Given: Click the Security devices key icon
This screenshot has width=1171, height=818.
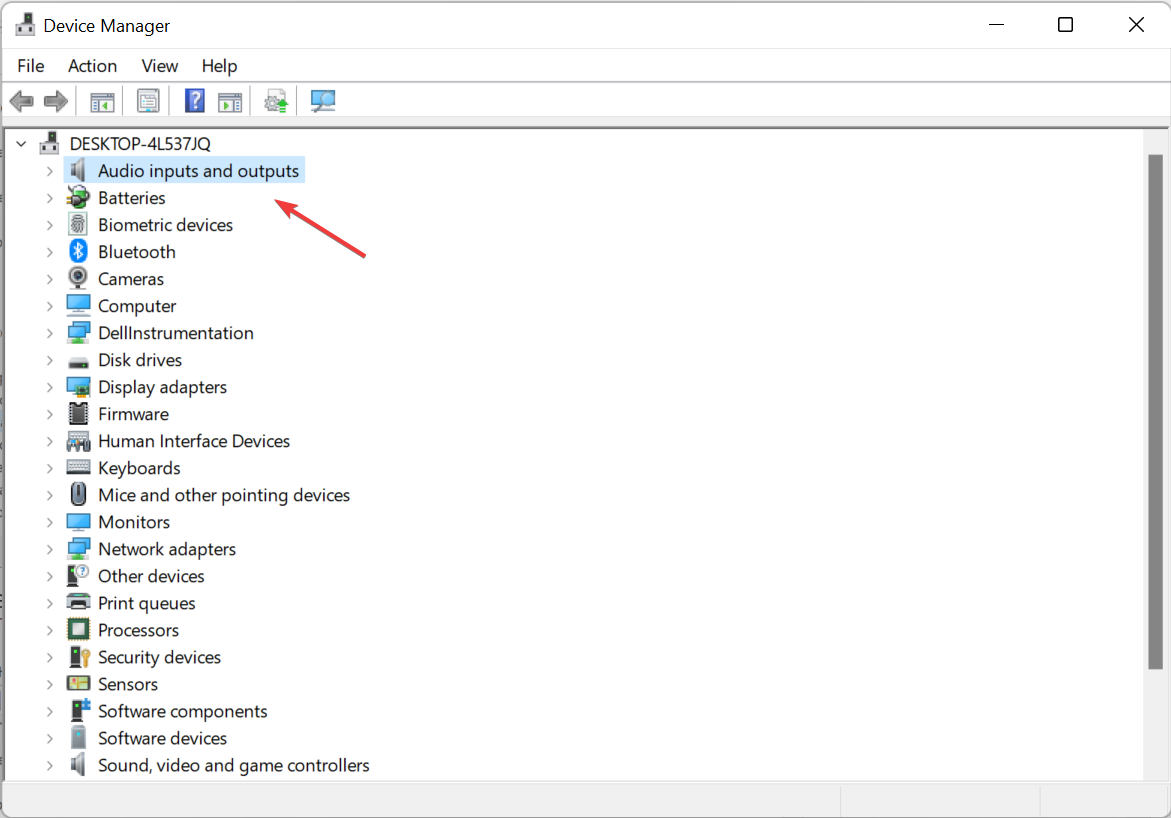Looking at the screenshot, I should [78, 657].
